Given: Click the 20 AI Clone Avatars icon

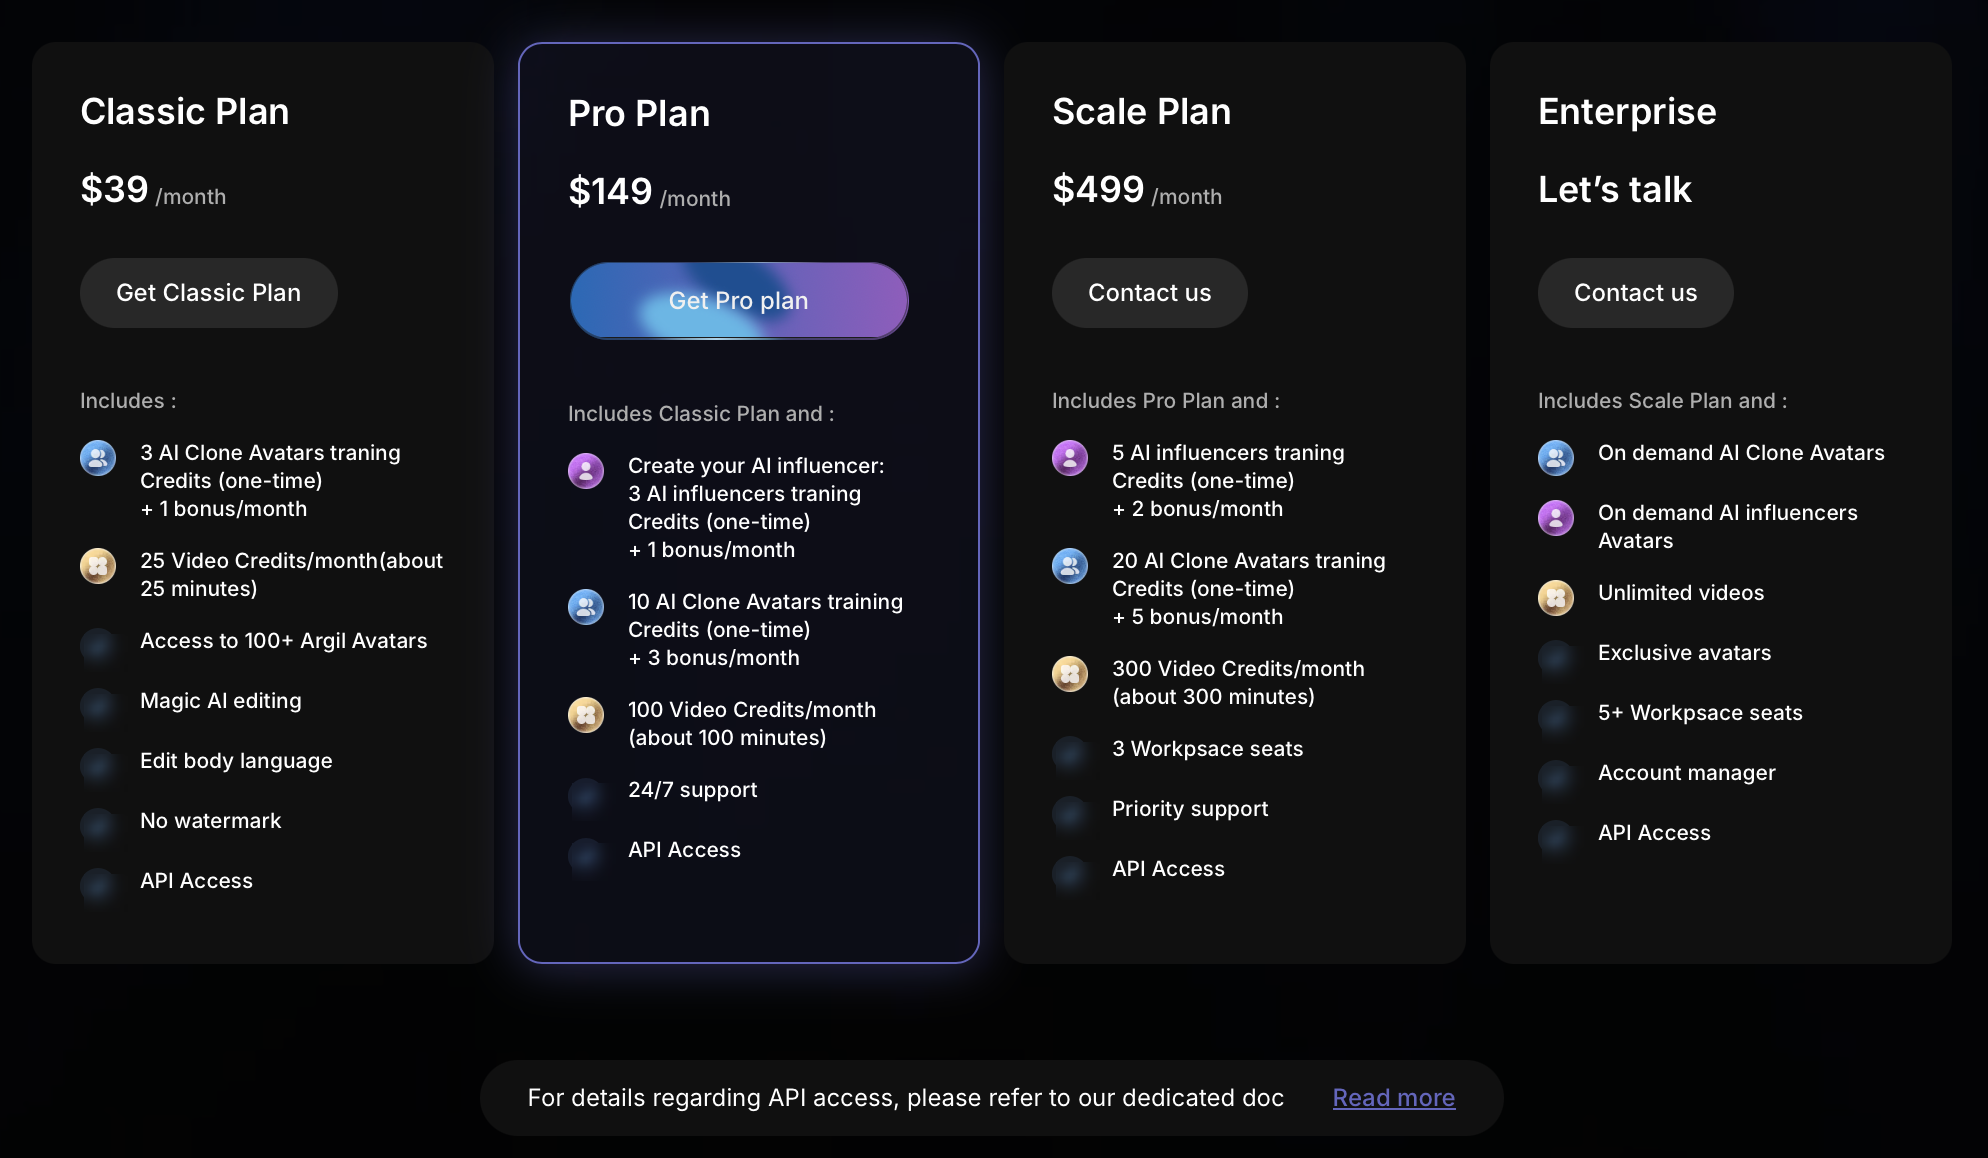Looking at the screenshot, I should tap(1070, 566).
